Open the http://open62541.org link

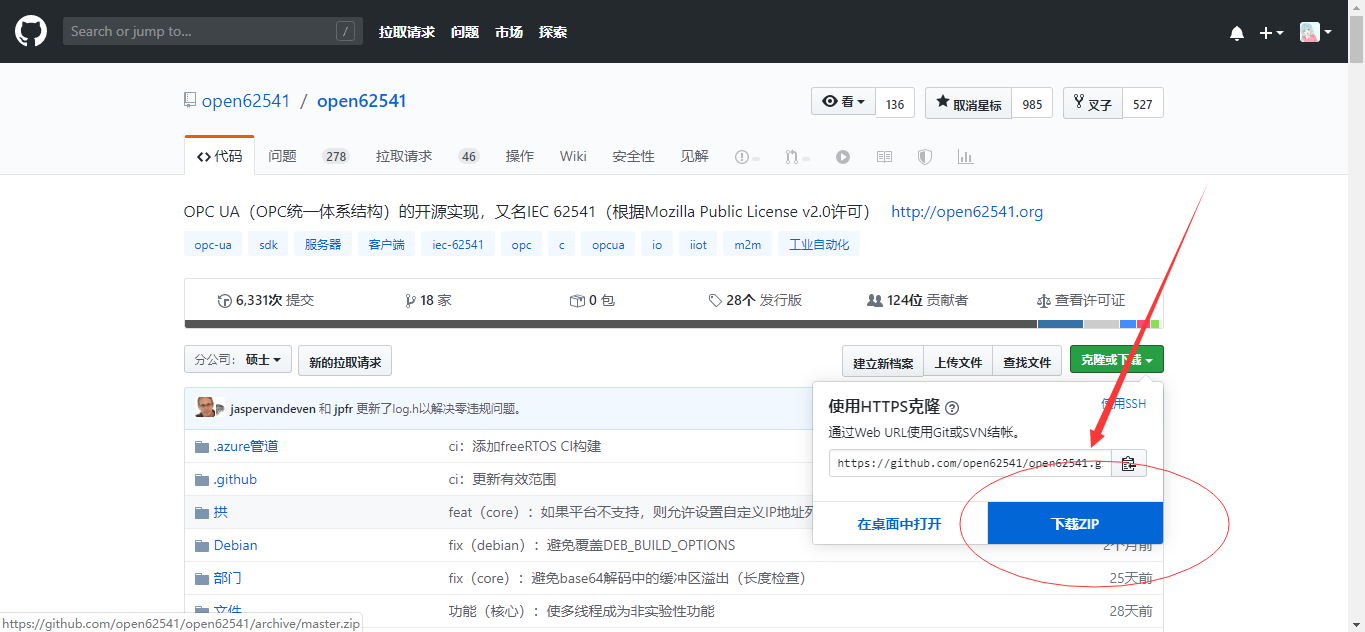(x=966, y=211)
